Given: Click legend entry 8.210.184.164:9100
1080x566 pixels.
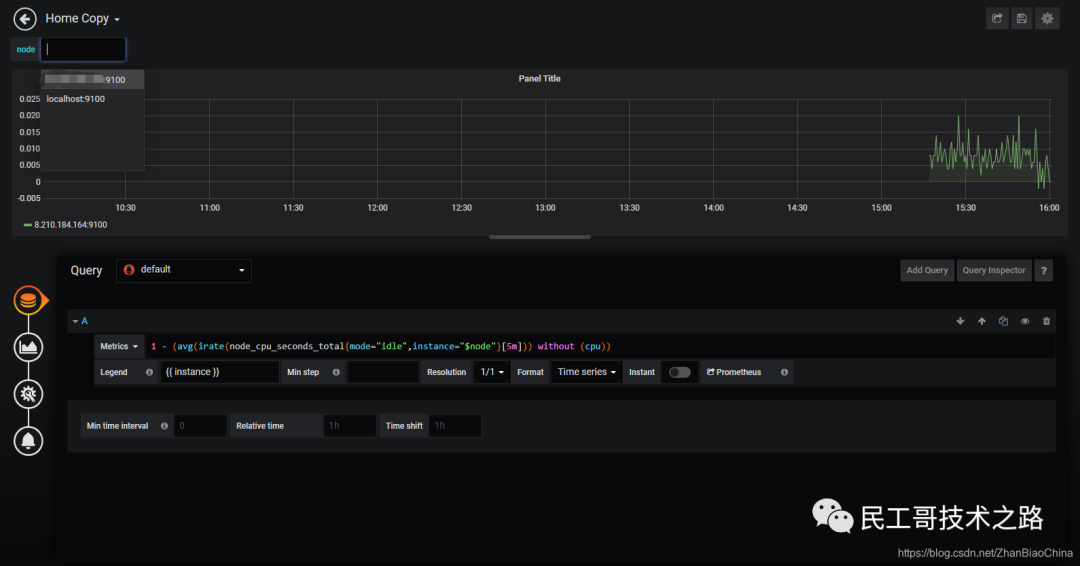Looking at the screenshot, I should (70, 224).
